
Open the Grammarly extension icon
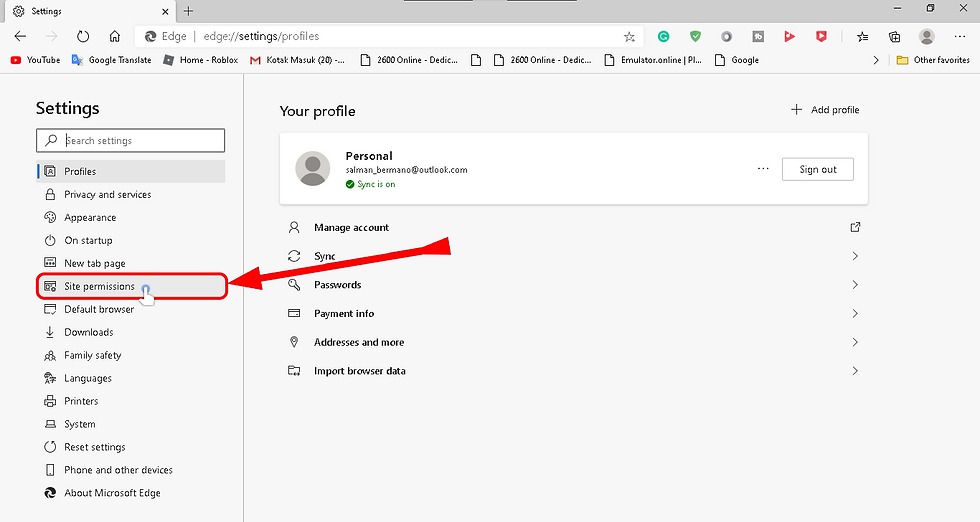[x=664, y=37]
